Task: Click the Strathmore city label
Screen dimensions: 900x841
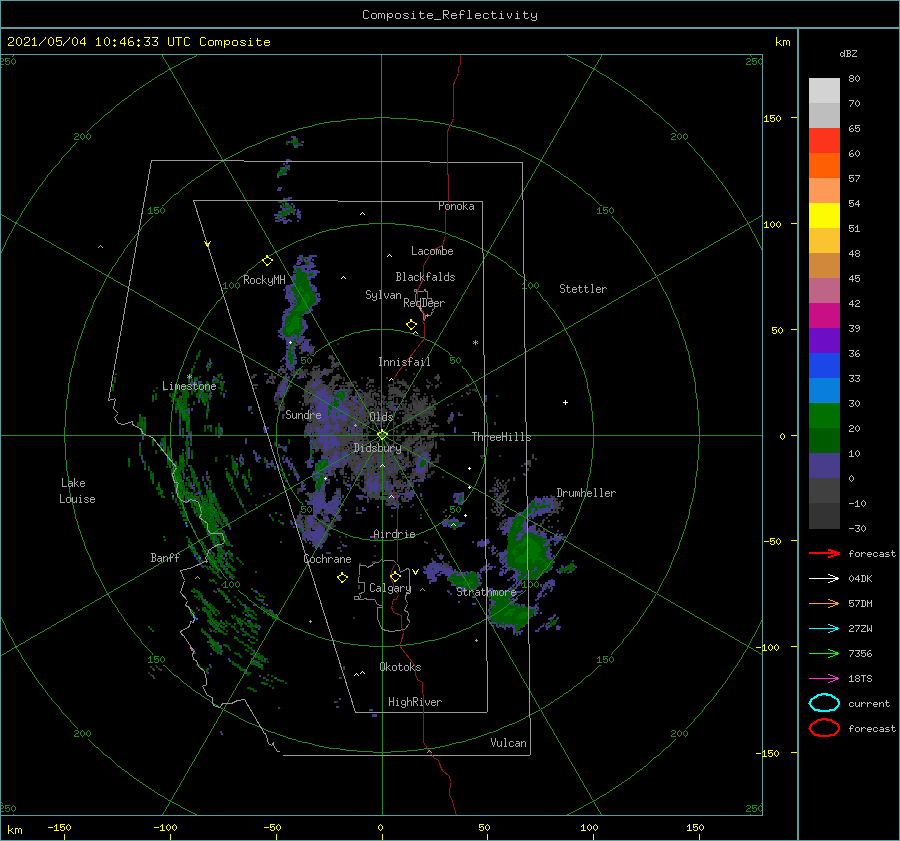Action: pos(487,592)
